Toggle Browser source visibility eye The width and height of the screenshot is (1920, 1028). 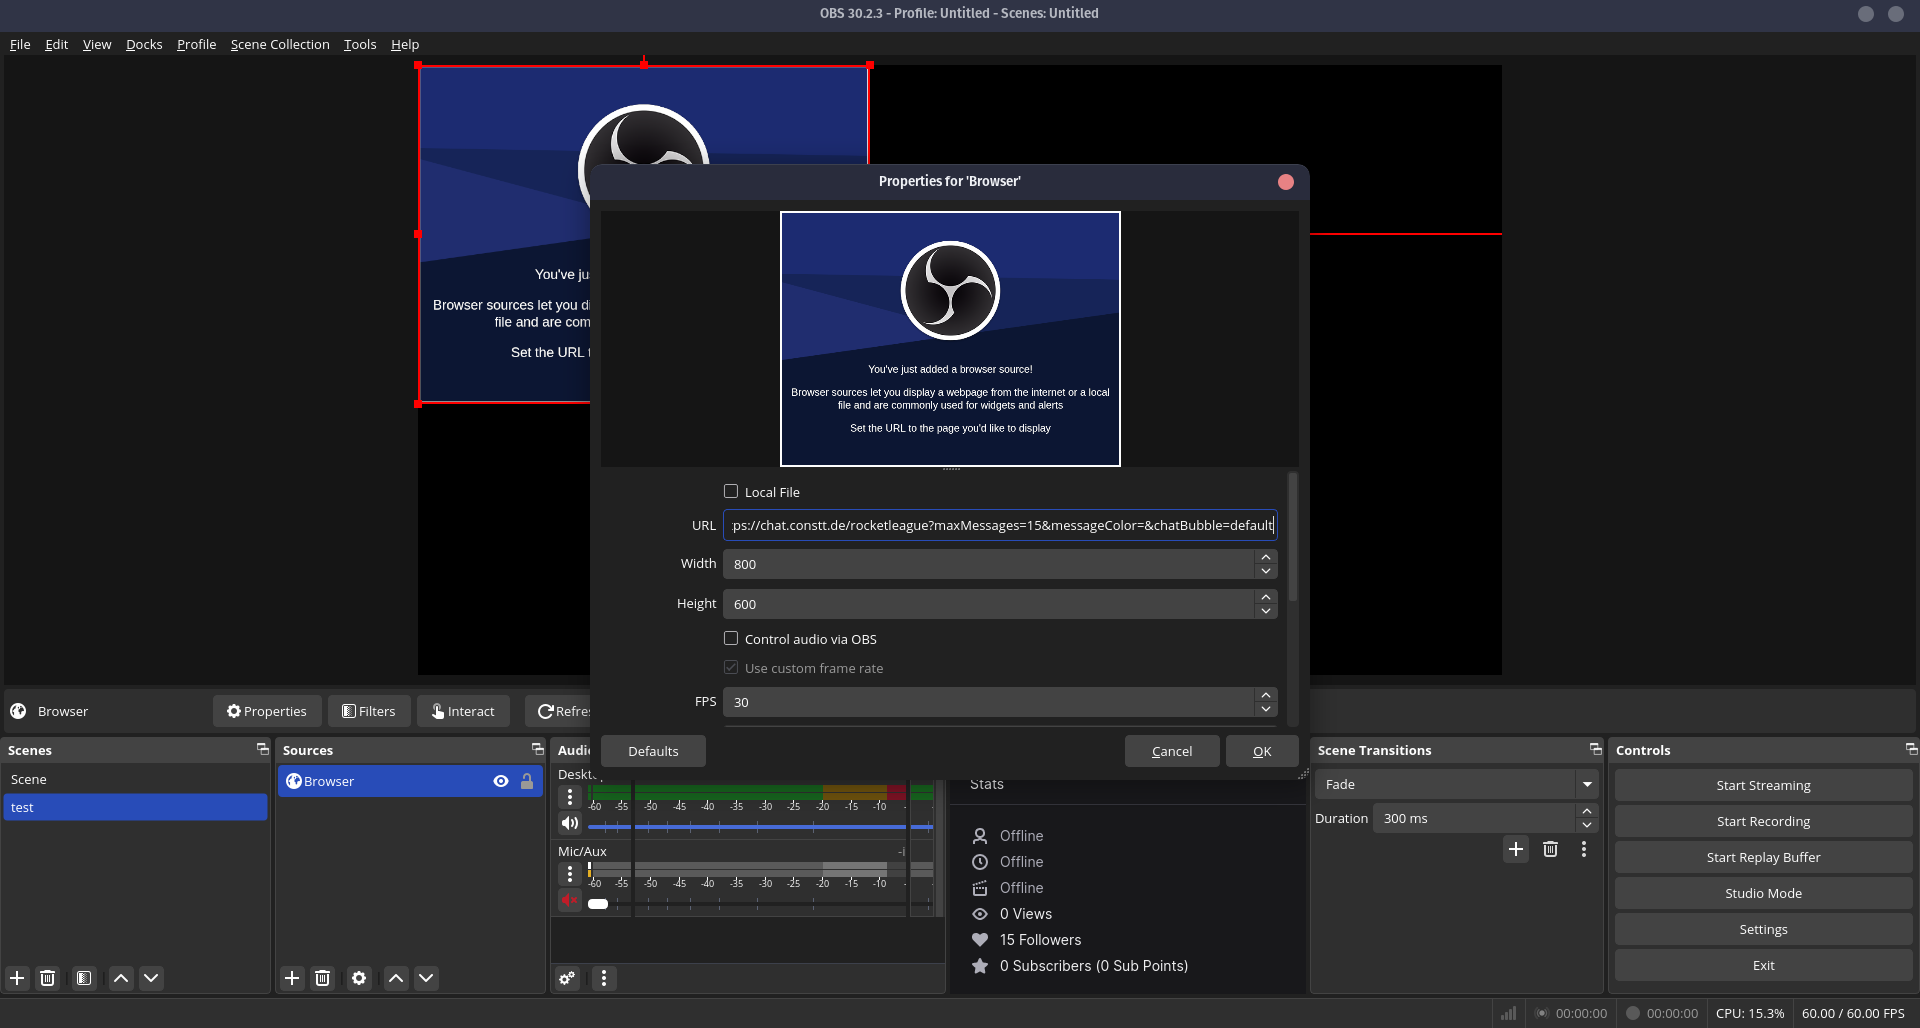click(x=501, y=781)
